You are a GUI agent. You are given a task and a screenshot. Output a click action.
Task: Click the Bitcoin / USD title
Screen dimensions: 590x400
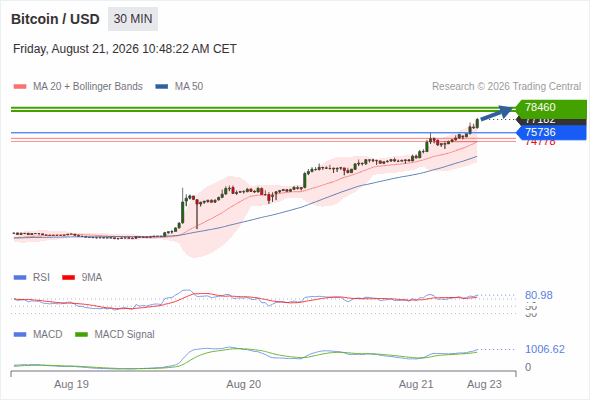[x=55, y=19]
